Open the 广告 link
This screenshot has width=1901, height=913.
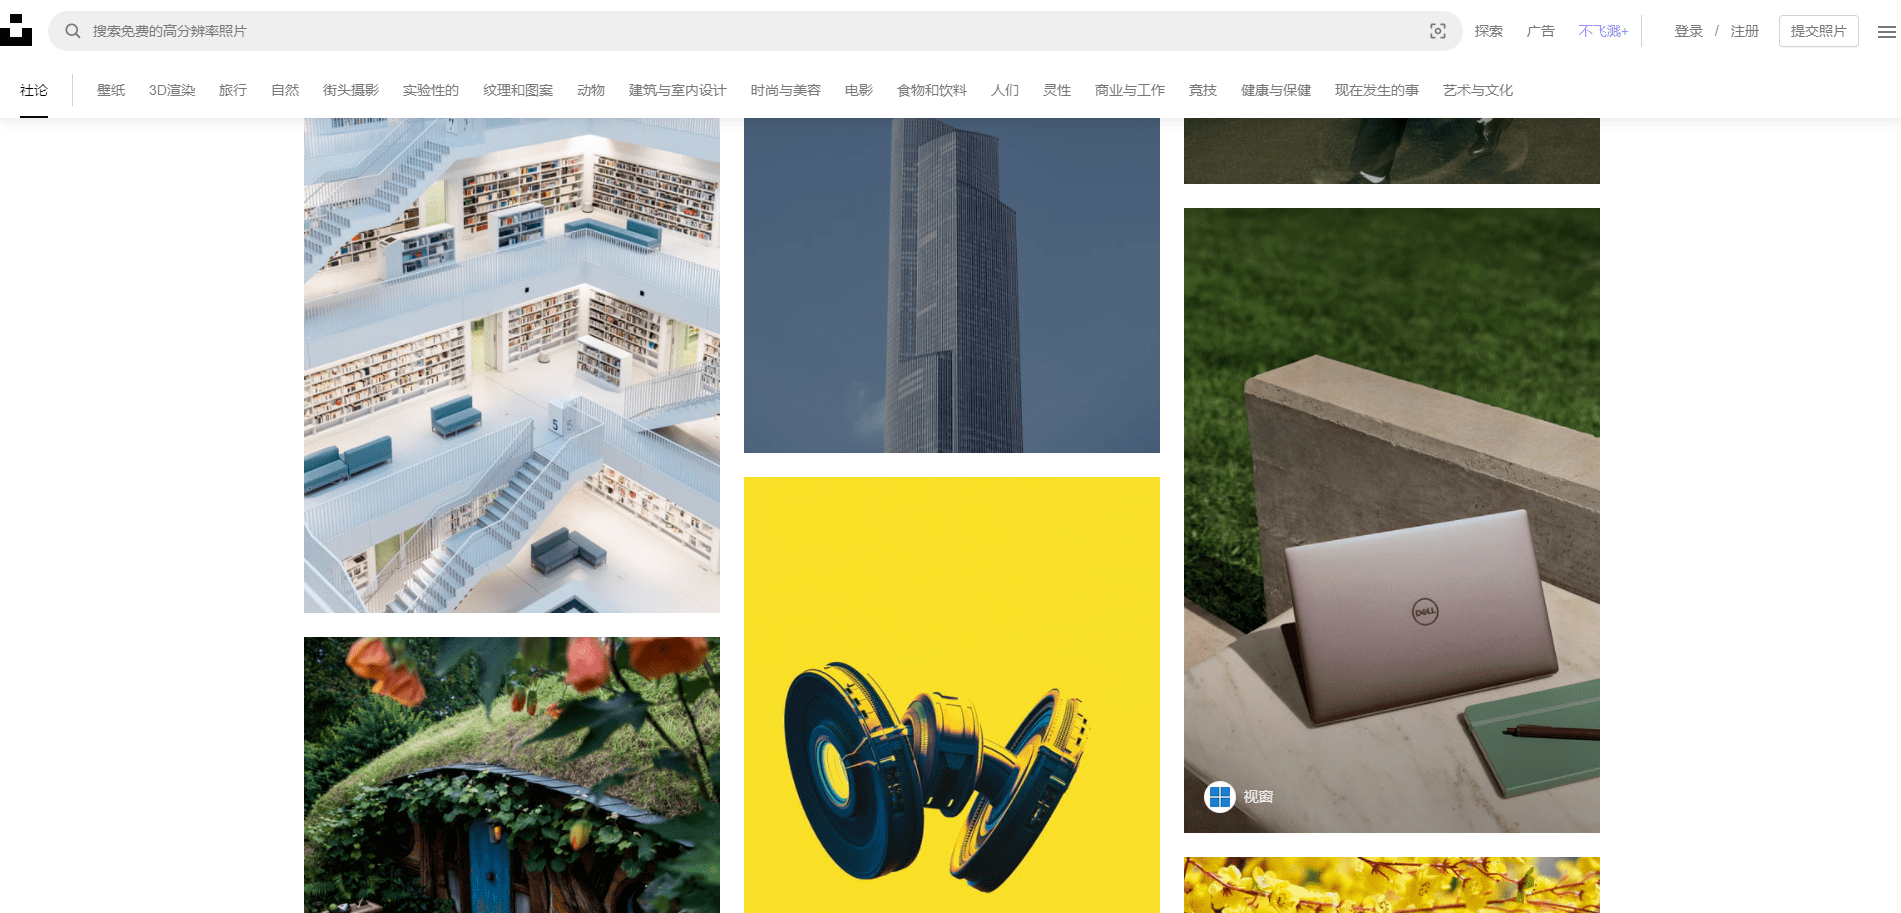pyautogui.click(x=1540, y=31)
